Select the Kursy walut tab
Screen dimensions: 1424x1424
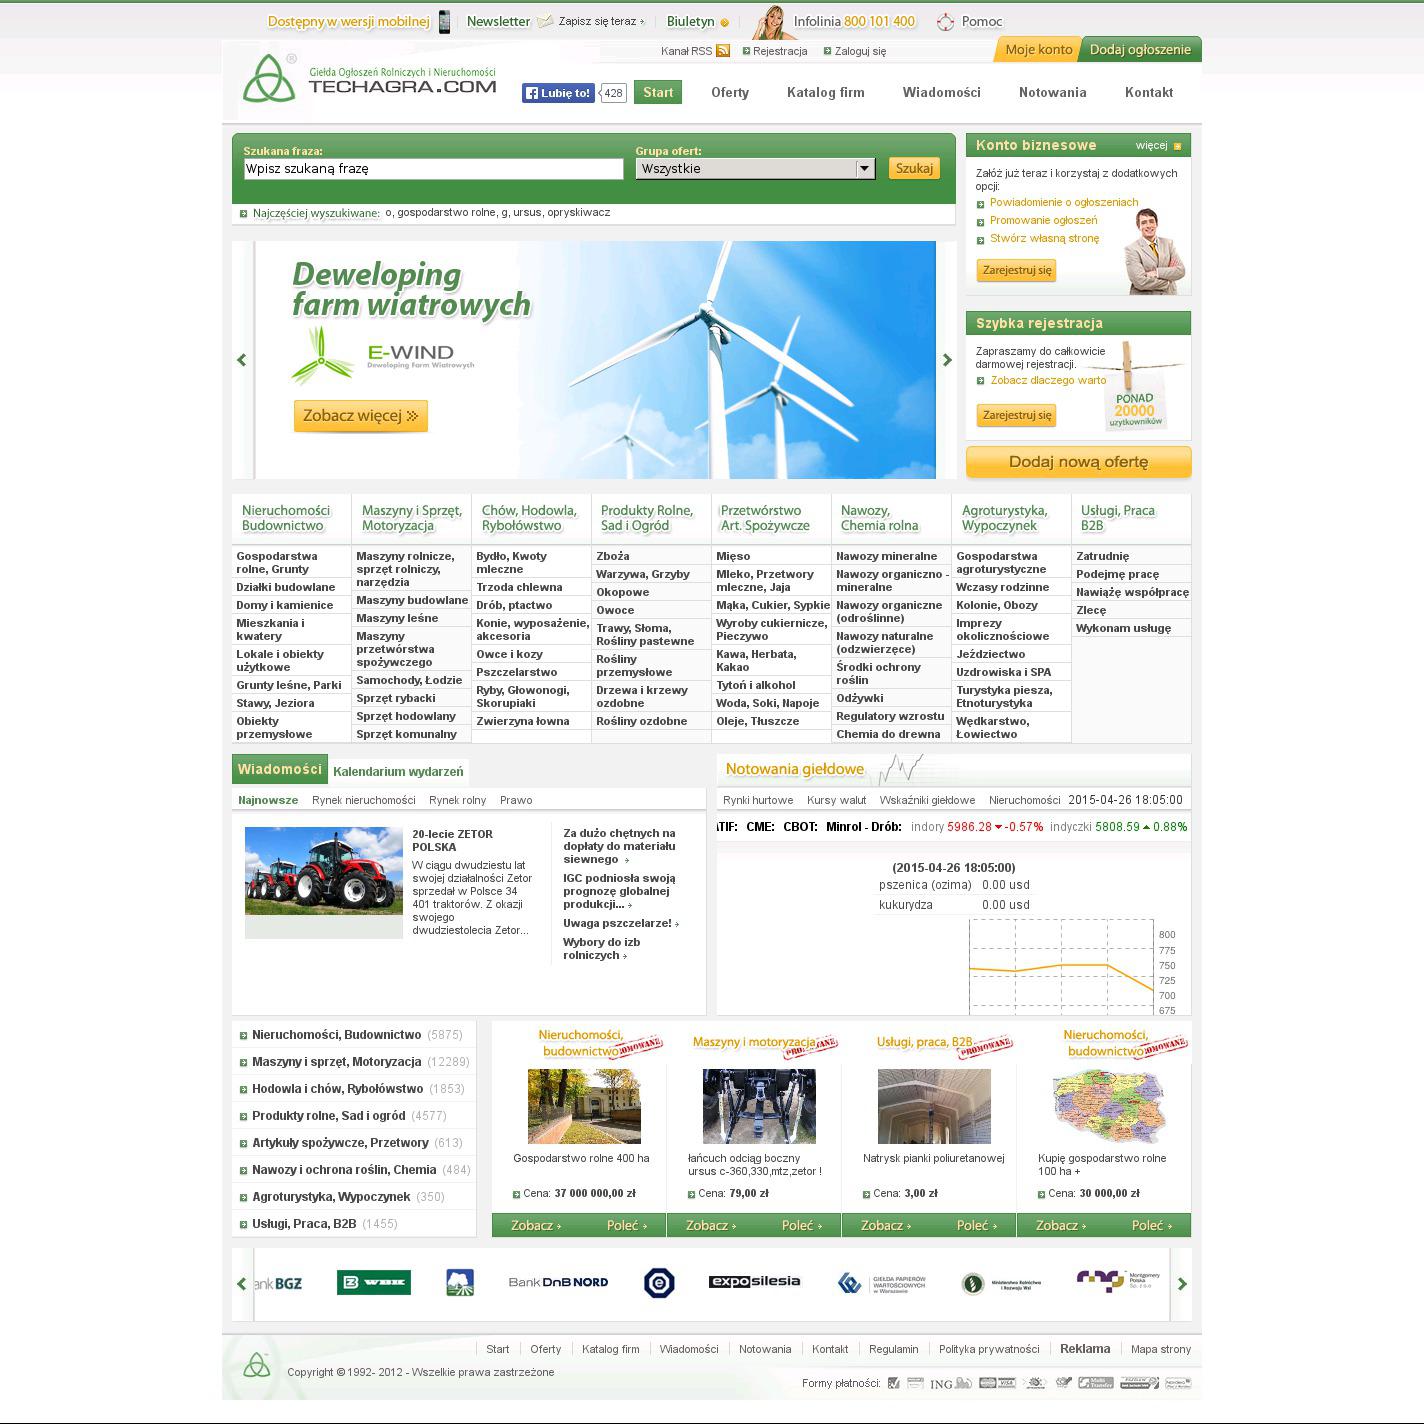pos(836,800)
